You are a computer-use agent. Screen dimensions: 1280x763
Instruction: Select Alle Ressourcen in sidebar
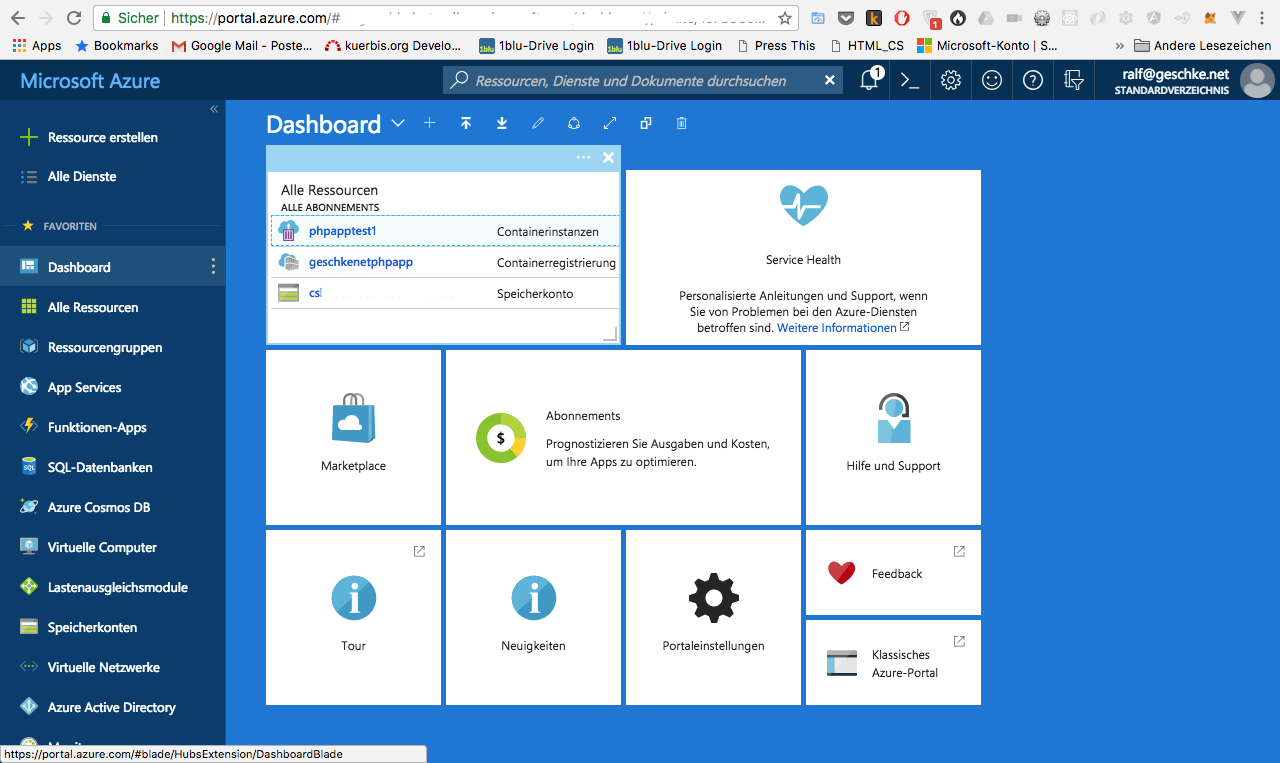coord(112,307)
